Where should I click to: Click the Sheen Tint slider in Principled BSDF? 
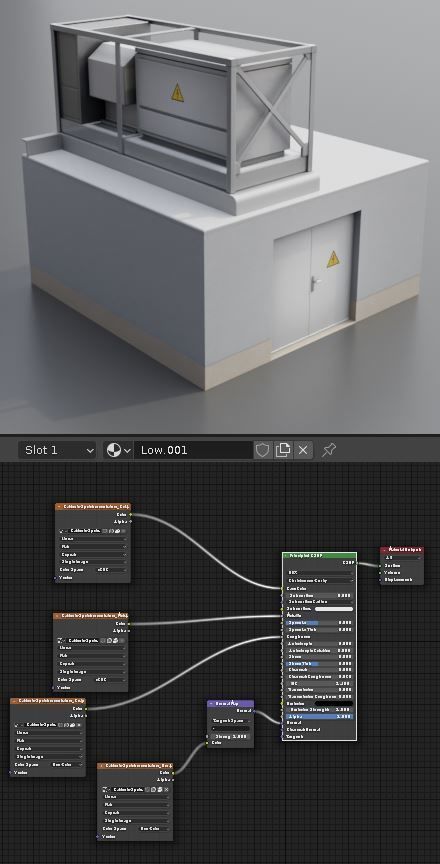(319, 663)
